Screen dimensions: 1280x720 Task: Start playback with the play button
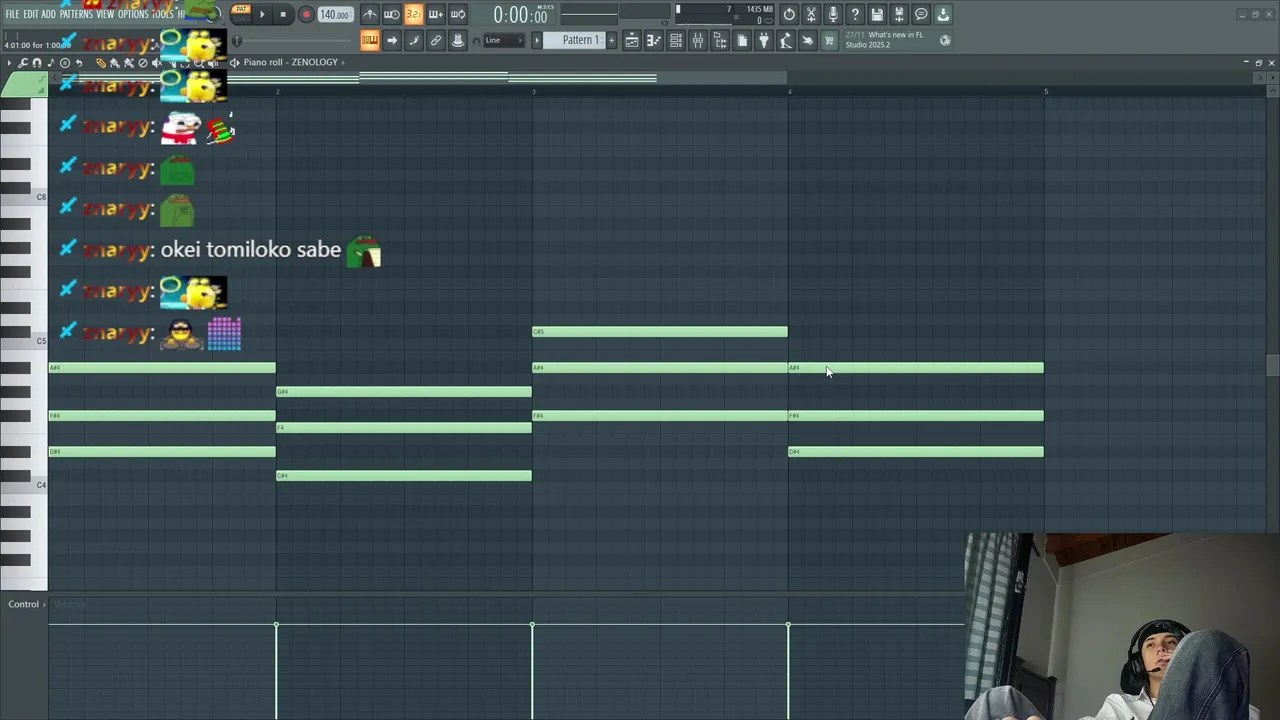click(x=262, y=14)
